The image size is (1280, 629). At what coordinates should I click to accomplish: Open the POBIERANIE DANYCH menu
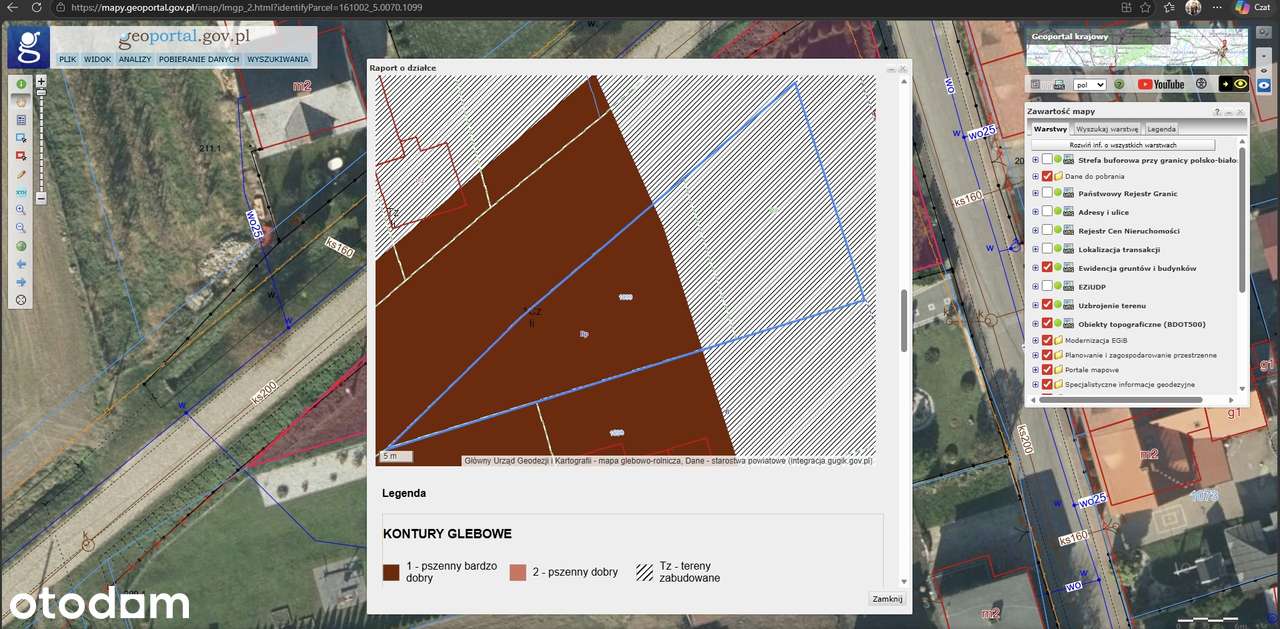click(199, 59)
